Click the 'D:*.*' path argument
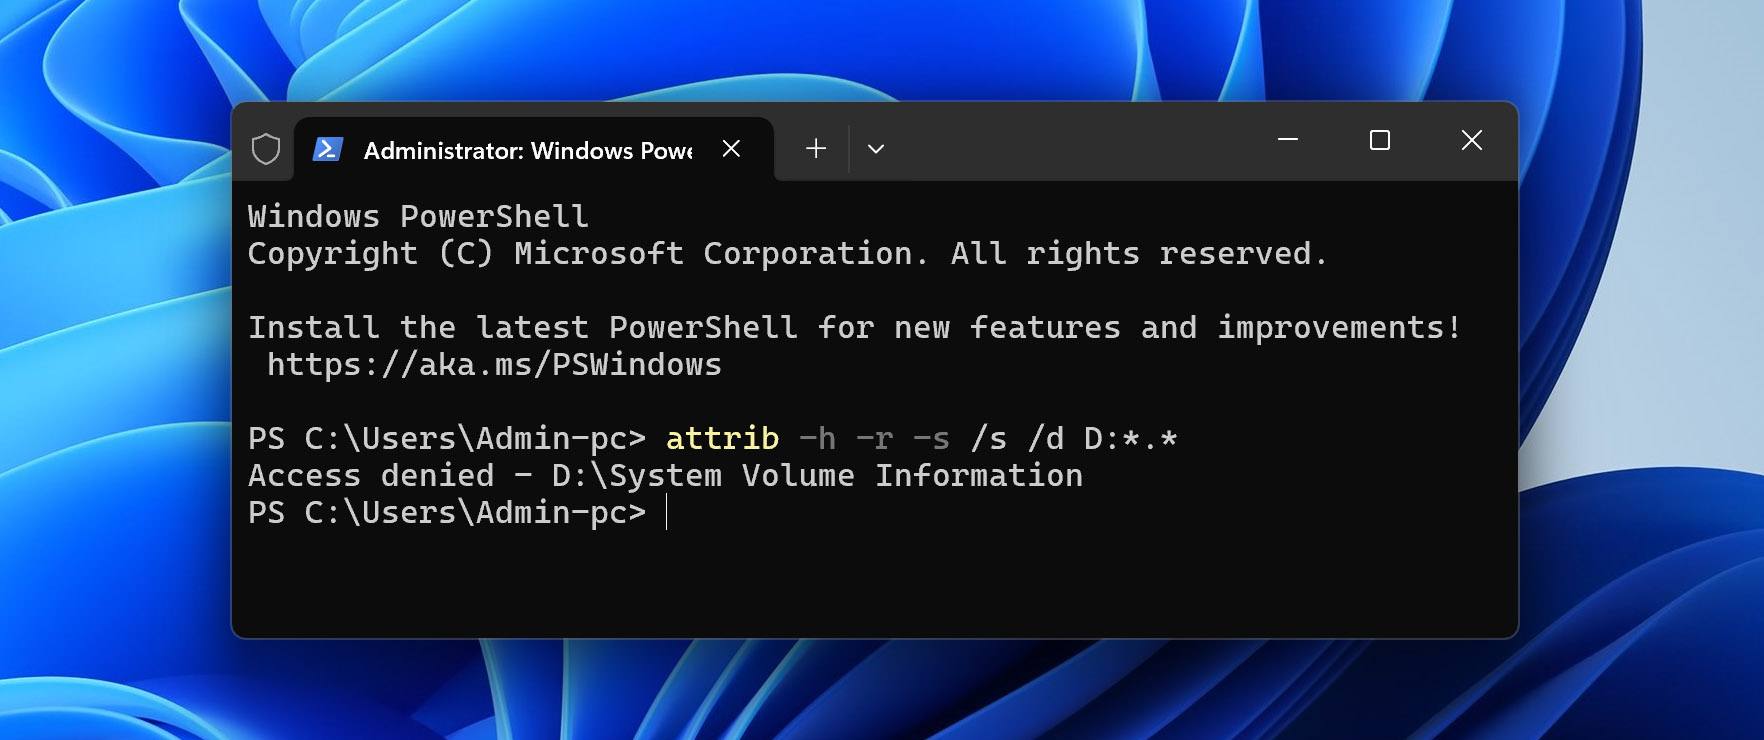This screenshot has height=740, width=1764. click(1130, 439)
